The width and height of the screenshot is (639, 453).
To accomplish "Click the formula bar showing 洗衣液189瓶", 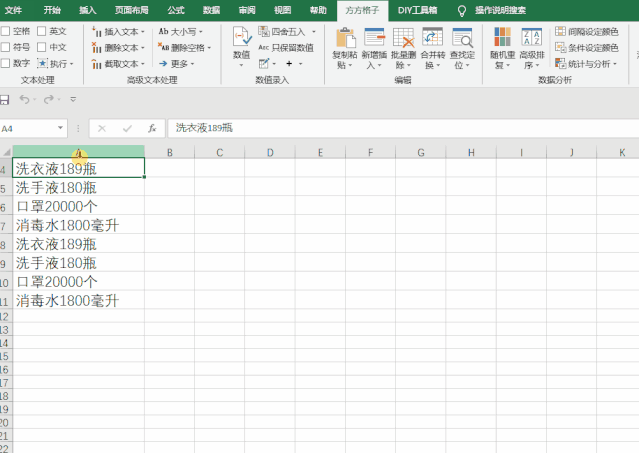I will click(403, 128).
